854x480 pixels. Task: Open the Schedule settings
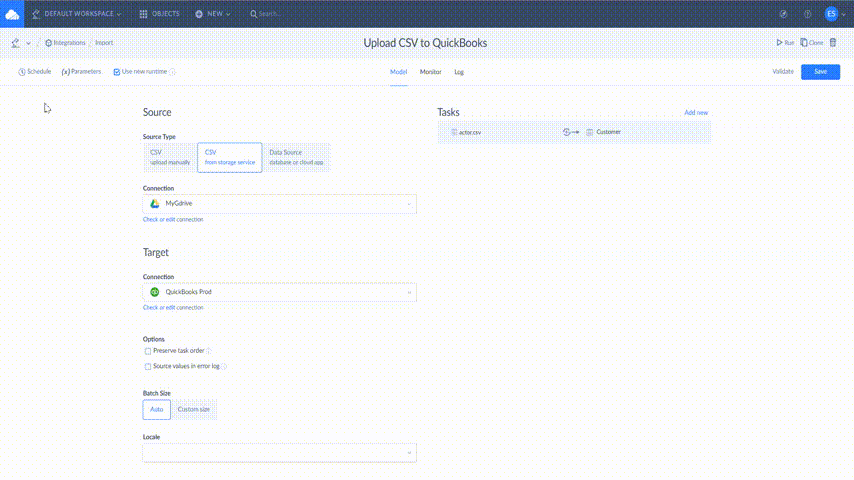[34, 71]
